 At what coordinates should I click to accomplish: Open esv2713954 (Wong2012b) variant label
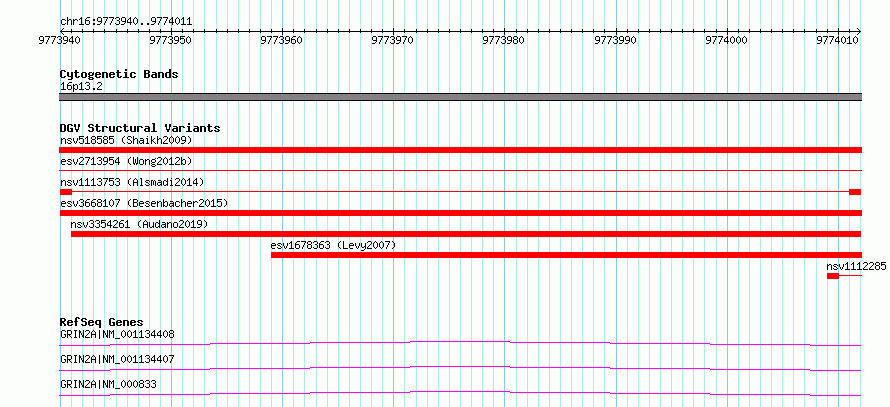126,161
